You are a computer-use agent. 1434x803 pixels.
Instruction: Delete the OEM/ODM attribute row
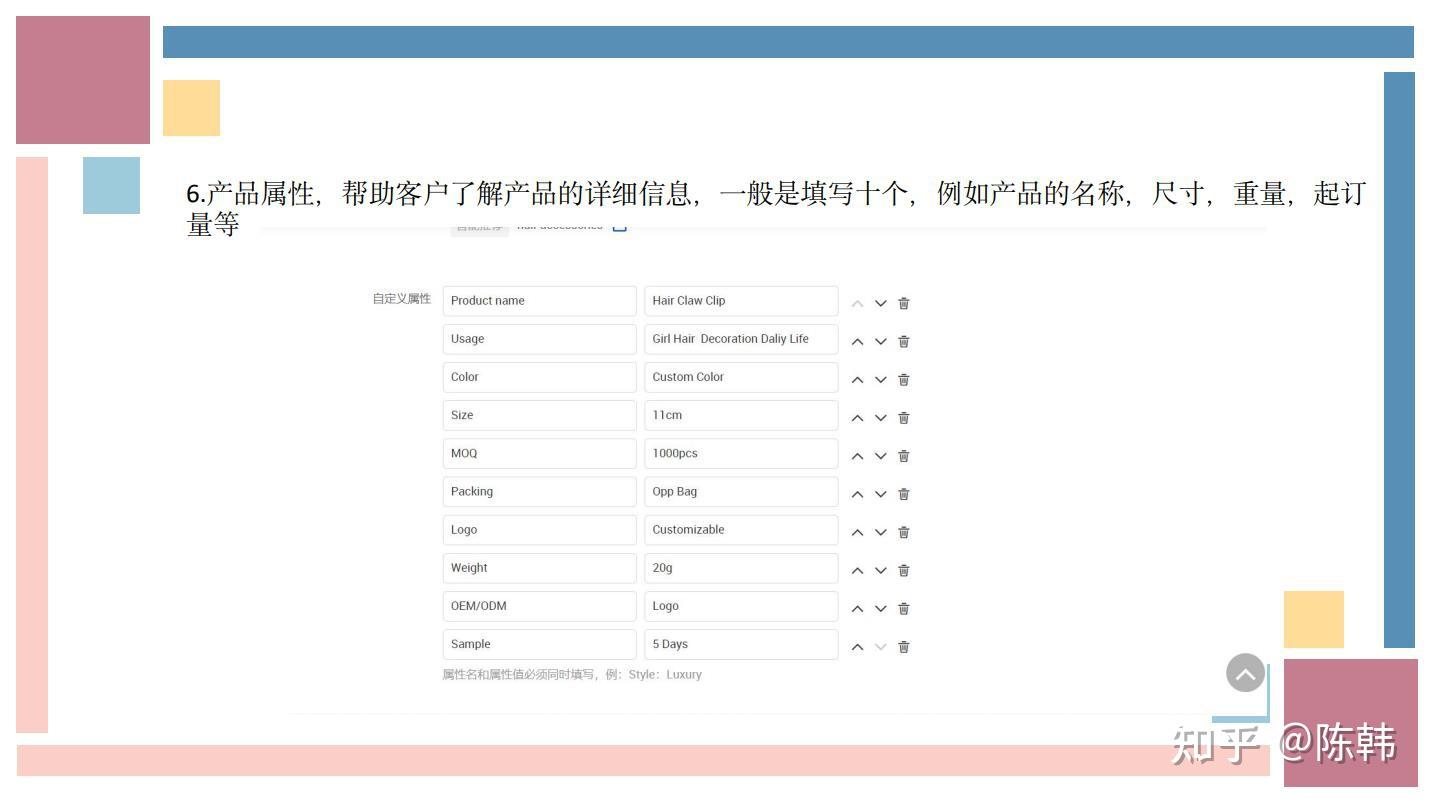point(904,608)
